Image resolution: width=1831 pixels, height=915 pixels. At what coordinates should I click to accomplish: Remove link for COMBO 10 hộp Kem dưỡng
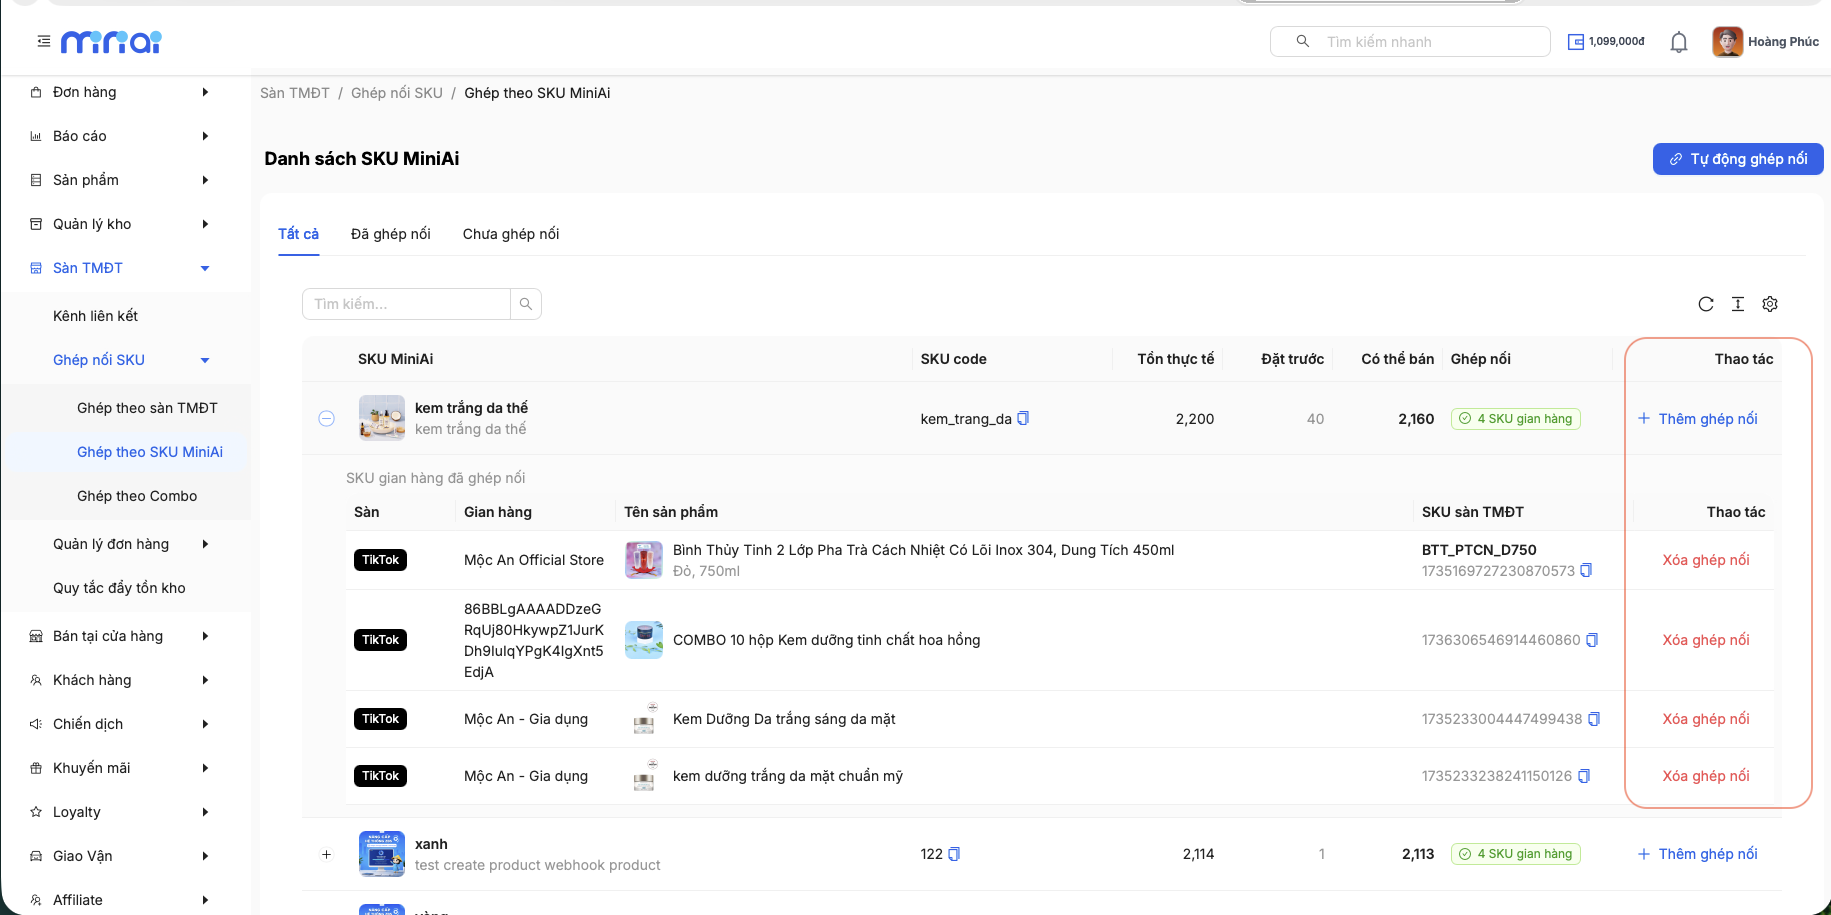tap(1706, 640)
